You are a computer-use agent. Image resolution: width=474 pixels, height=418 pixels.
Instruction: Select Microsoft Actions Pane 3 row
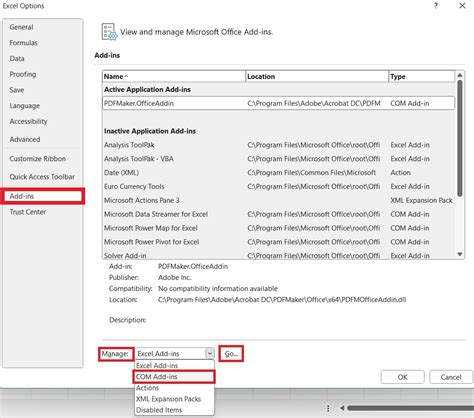pyautogui.click(x=279, y=200)
